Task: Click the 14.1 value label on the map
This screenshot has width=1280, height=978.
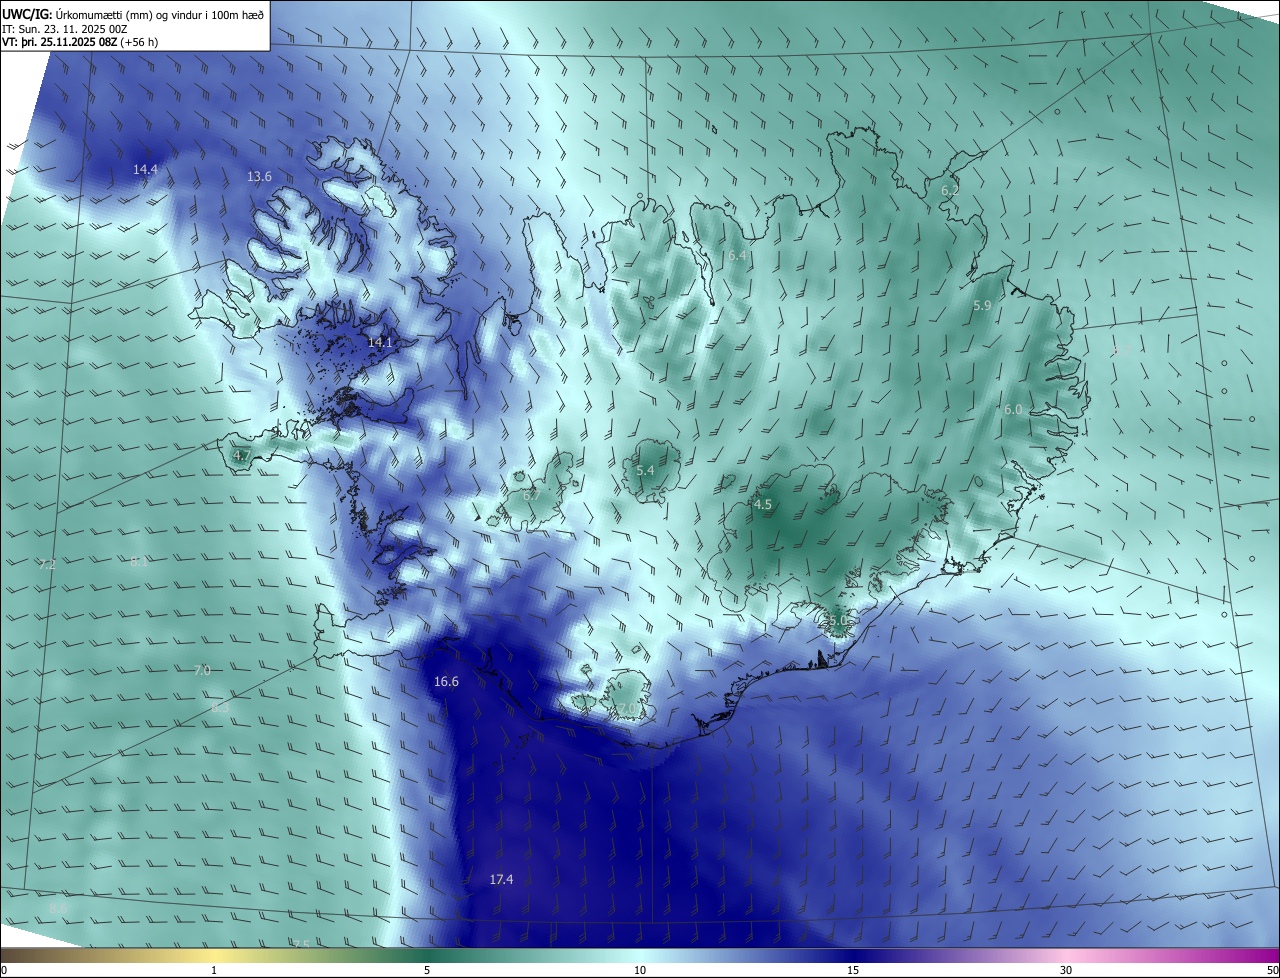Action: click(380, 342)
